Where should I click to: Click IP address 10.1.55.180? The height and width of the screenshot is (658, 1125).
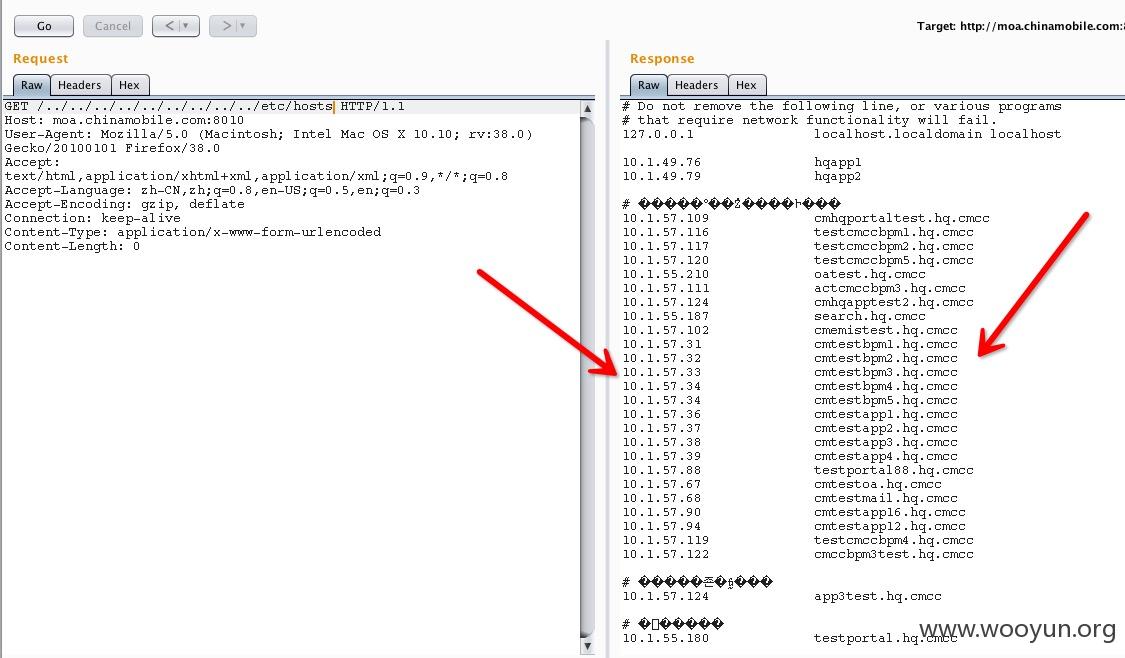click(x=666, y=638)
